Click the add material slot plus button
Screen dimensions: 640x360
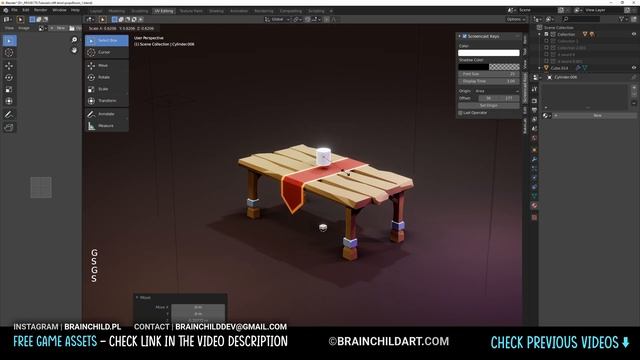coord(634,87)
